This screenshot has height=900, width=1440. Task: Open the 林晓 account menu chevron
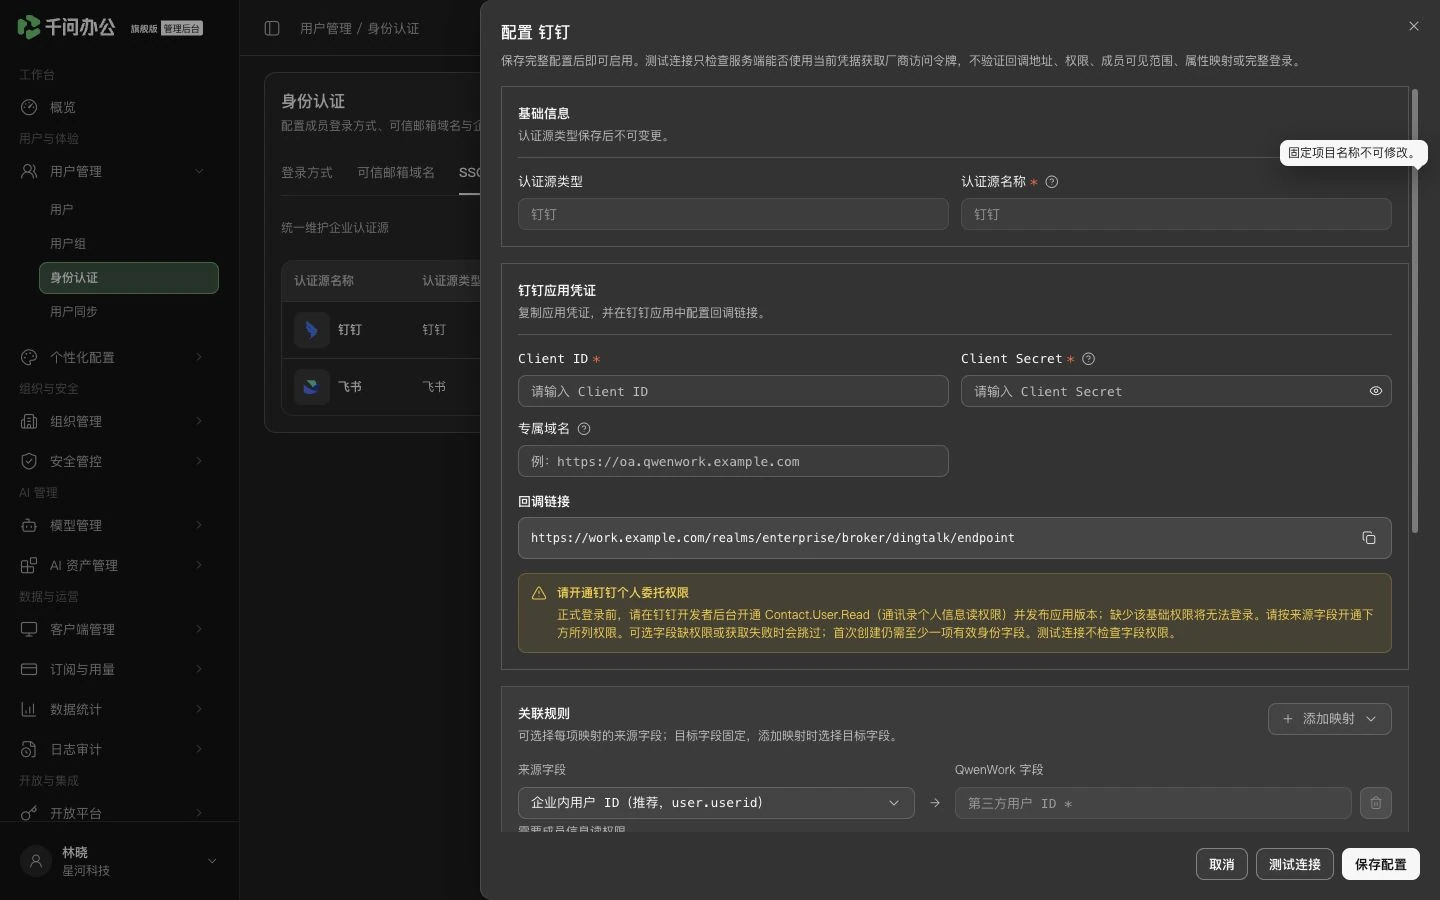[x=212, y=861]
